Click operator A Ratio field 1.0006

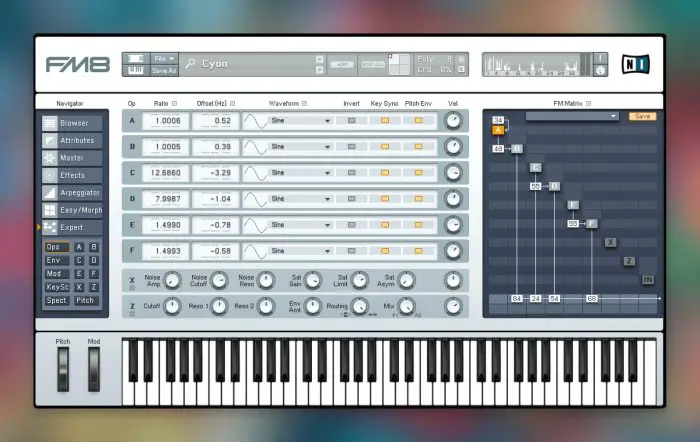(165, 121)
